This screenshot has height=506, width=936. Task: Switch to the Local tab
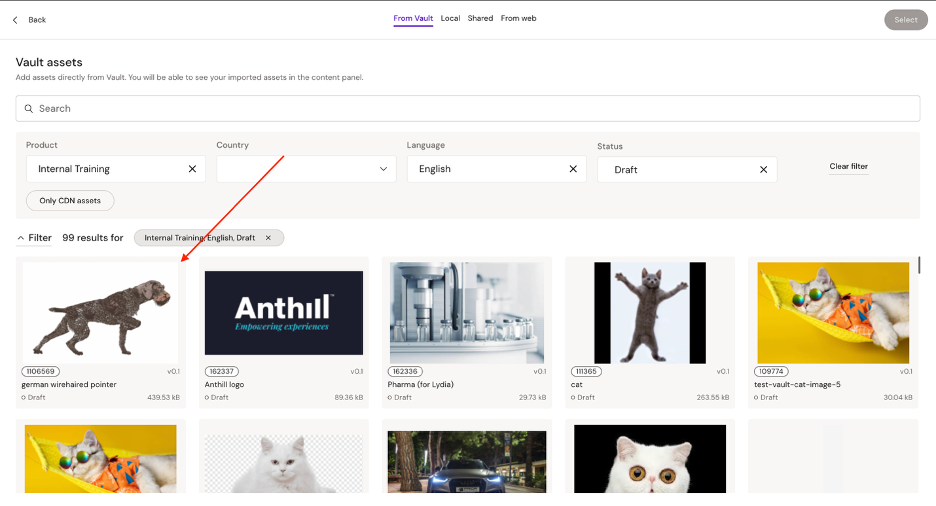click(450, 18)
